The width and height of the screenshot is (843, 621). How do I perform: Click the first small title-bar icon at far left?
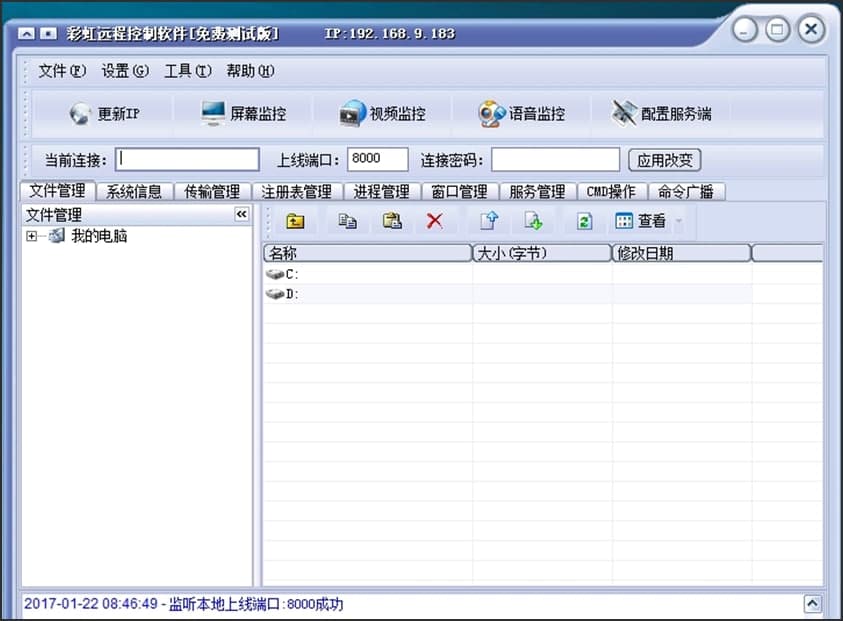coord(26,34)
